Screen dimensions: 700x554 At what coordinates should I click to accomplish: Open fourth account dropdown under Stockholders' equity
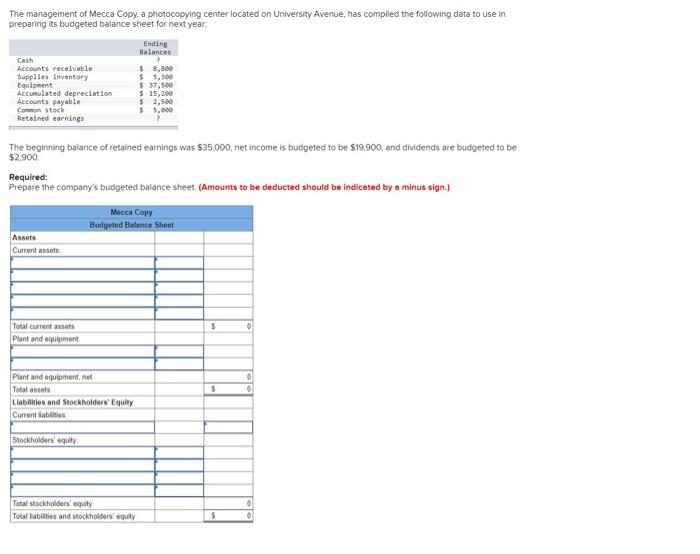click(x=83, y=491)
